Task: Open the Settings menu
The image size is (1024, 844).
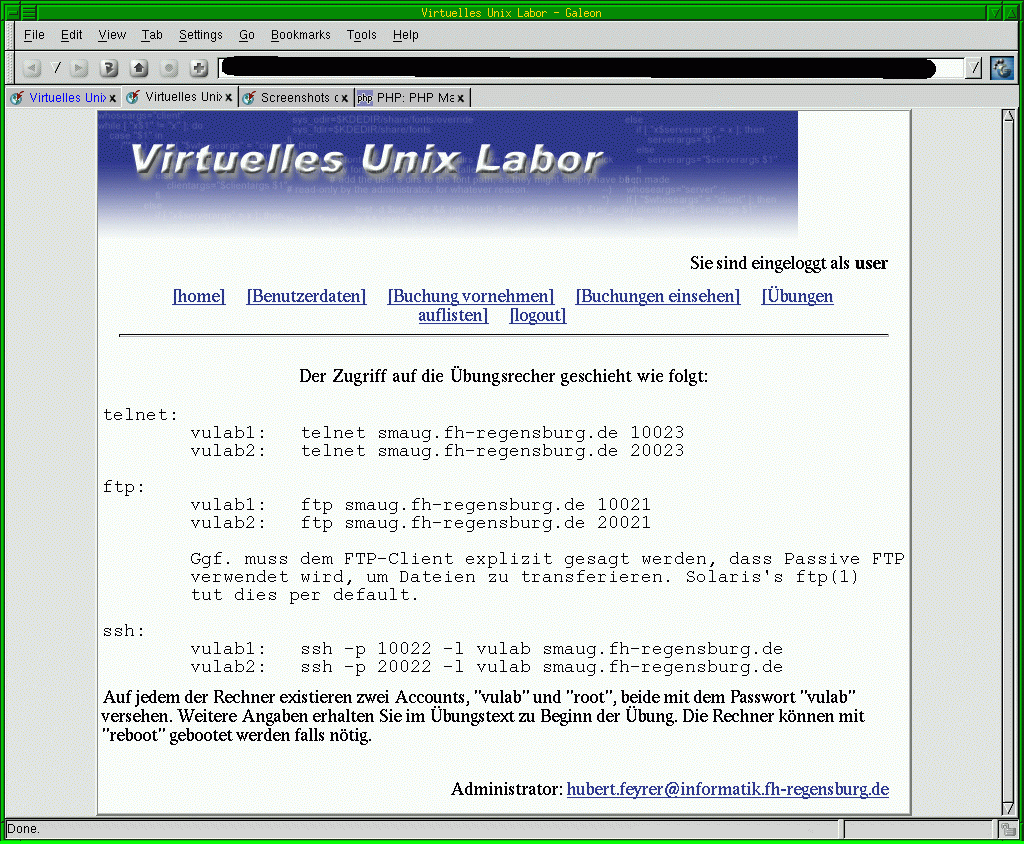Action: (200, 35)
